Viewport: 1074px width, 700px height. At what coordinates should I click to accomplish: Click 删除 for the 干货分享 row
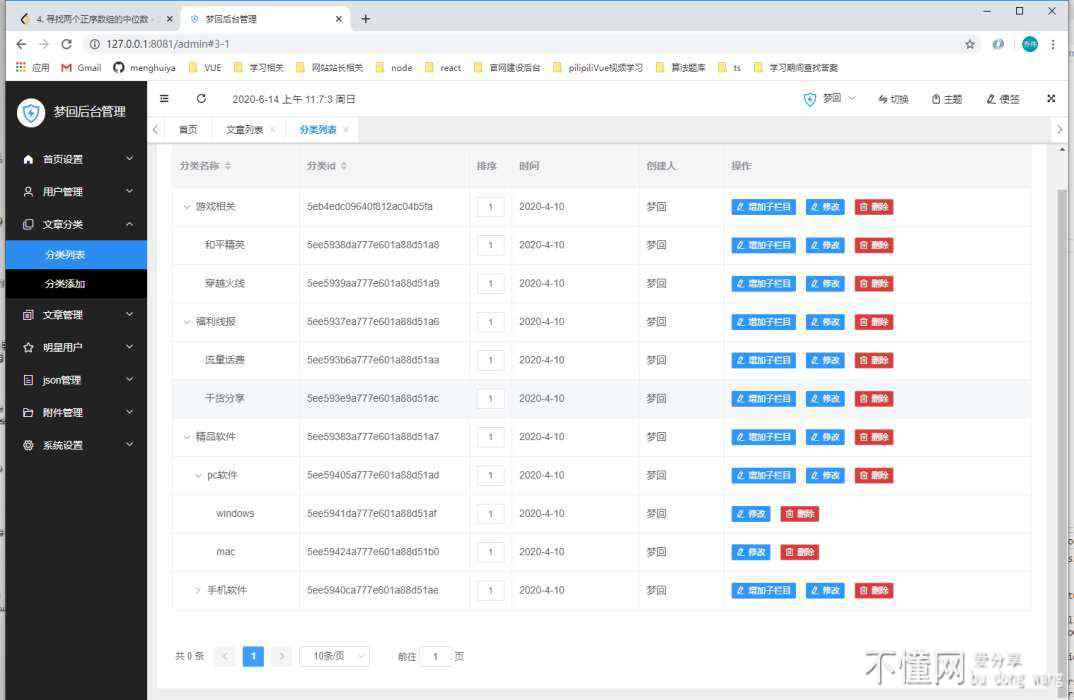coord(873,399)
